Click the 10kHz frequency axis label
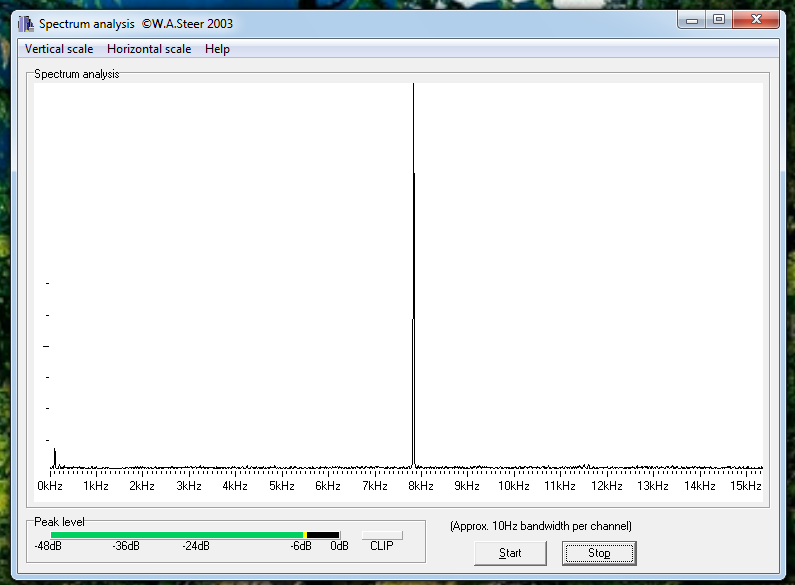Screen dimensions: 795x585 [x=514, y=486]
